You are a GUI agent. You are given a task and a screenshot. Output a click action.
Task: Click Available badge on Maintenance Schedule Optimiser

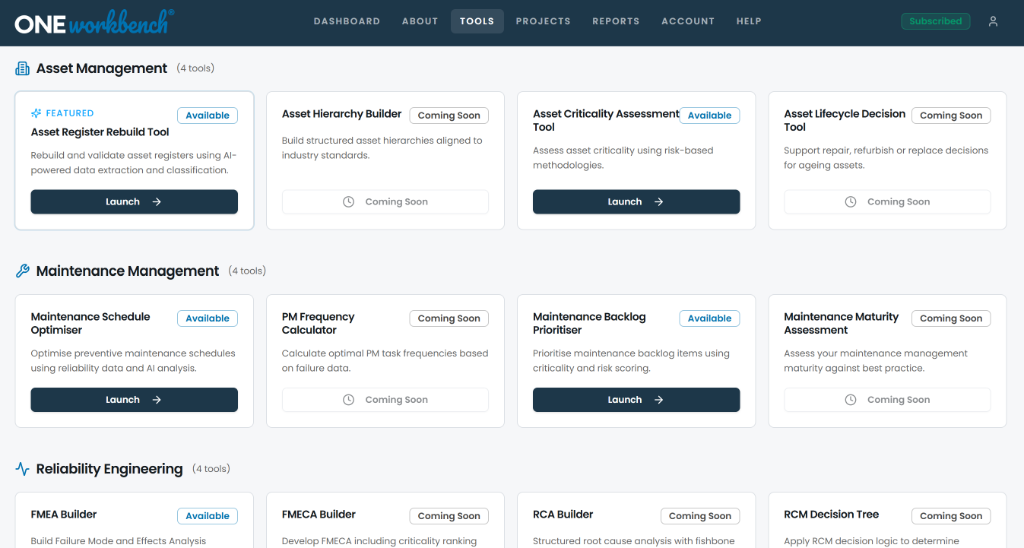tap(208, 319)
